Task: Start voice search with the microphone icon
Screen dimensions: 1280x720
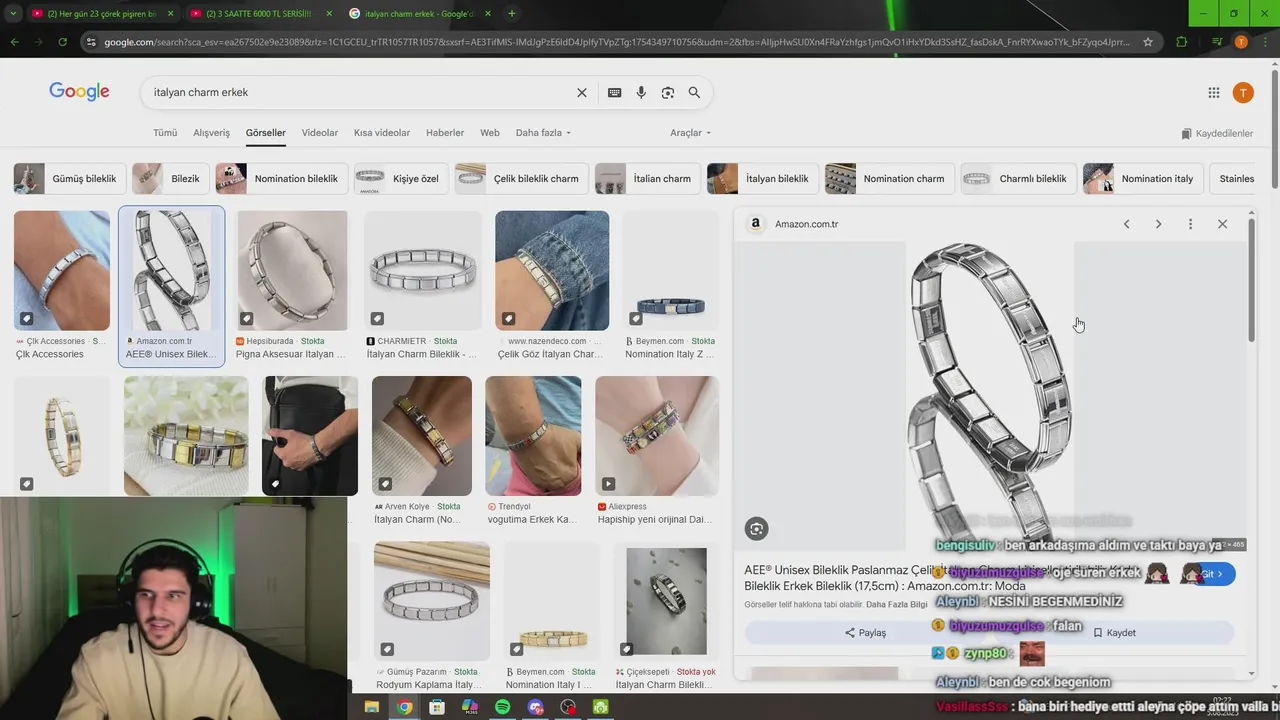Action: click(641, 92)
